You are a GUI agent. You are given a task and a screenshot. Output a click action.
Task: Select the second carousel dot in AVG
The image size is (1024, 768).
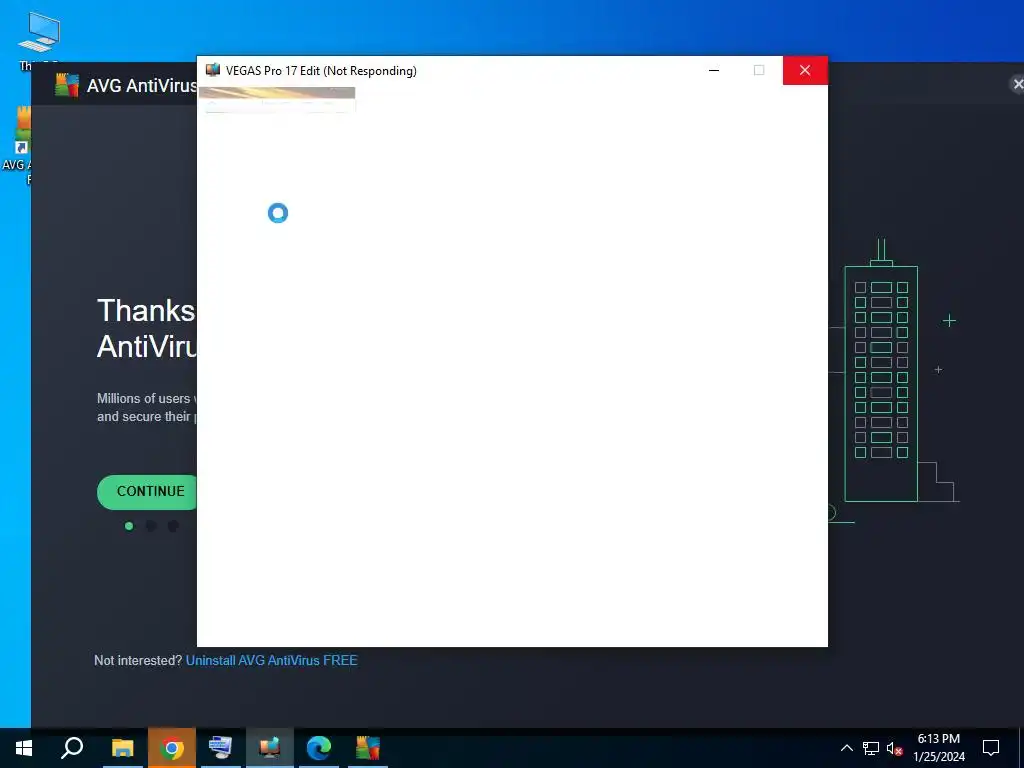click(151, 526)
